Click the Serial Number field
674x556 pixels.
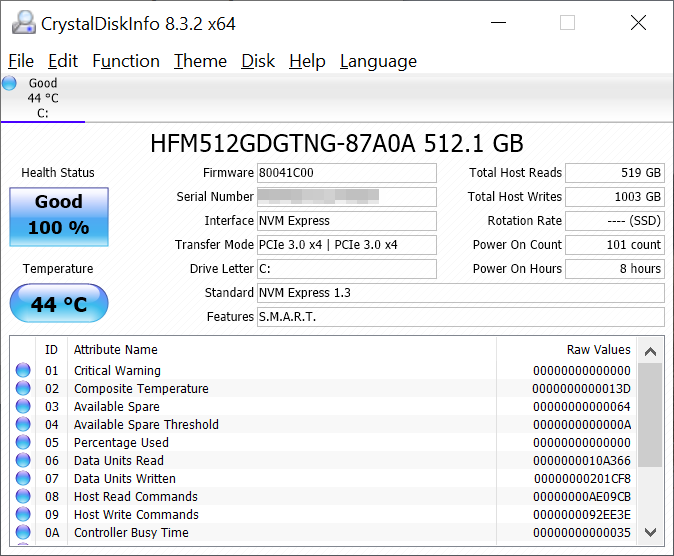coord(346,197)
